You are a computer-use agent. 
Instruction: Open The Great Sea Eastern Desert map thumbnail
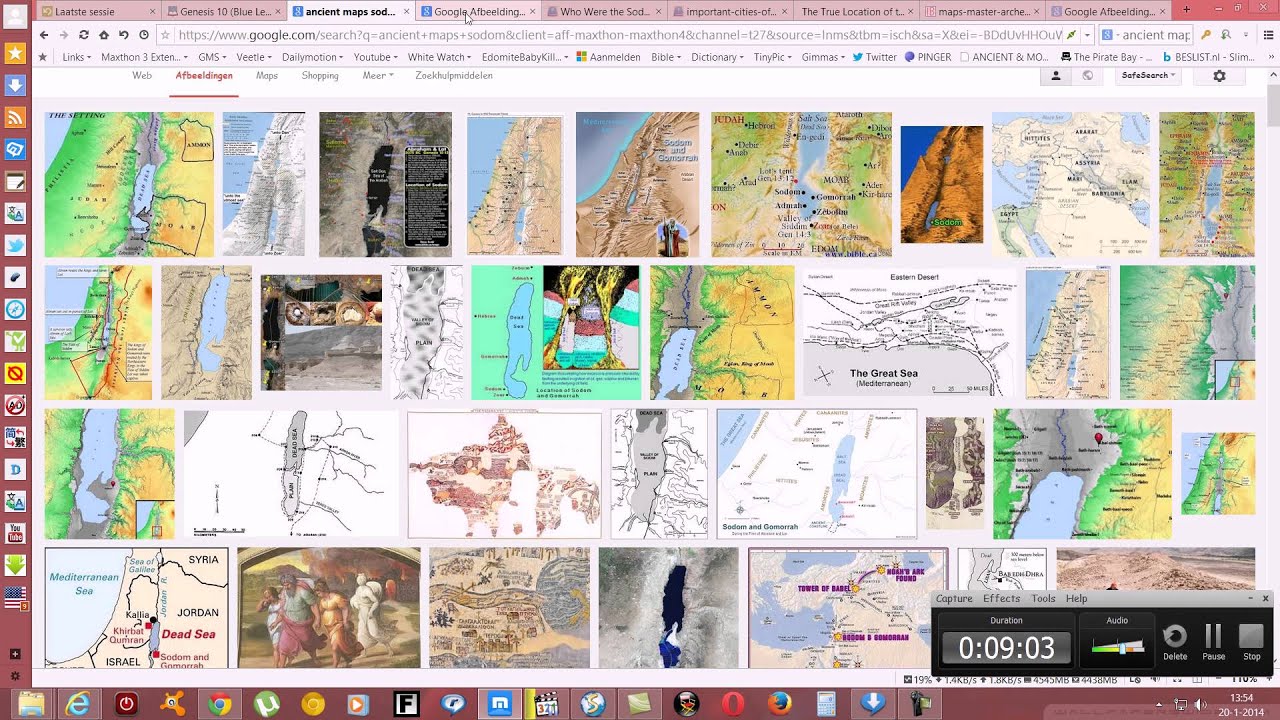pyautogui.click(x=909, y=332)
